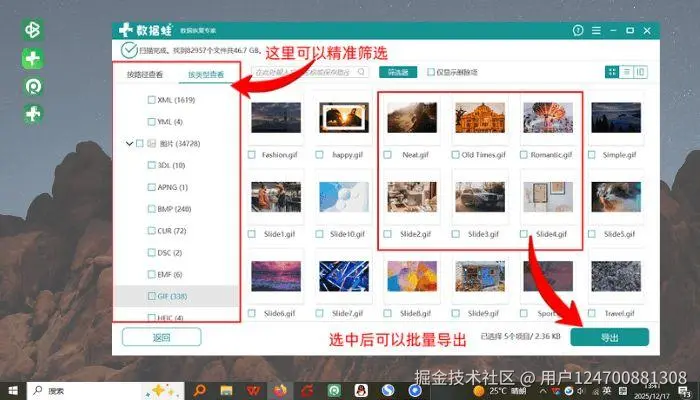Switch to 按类型查看 (view by type) tab
Viewport: 700px width, 400px height.
coord(205,75)
